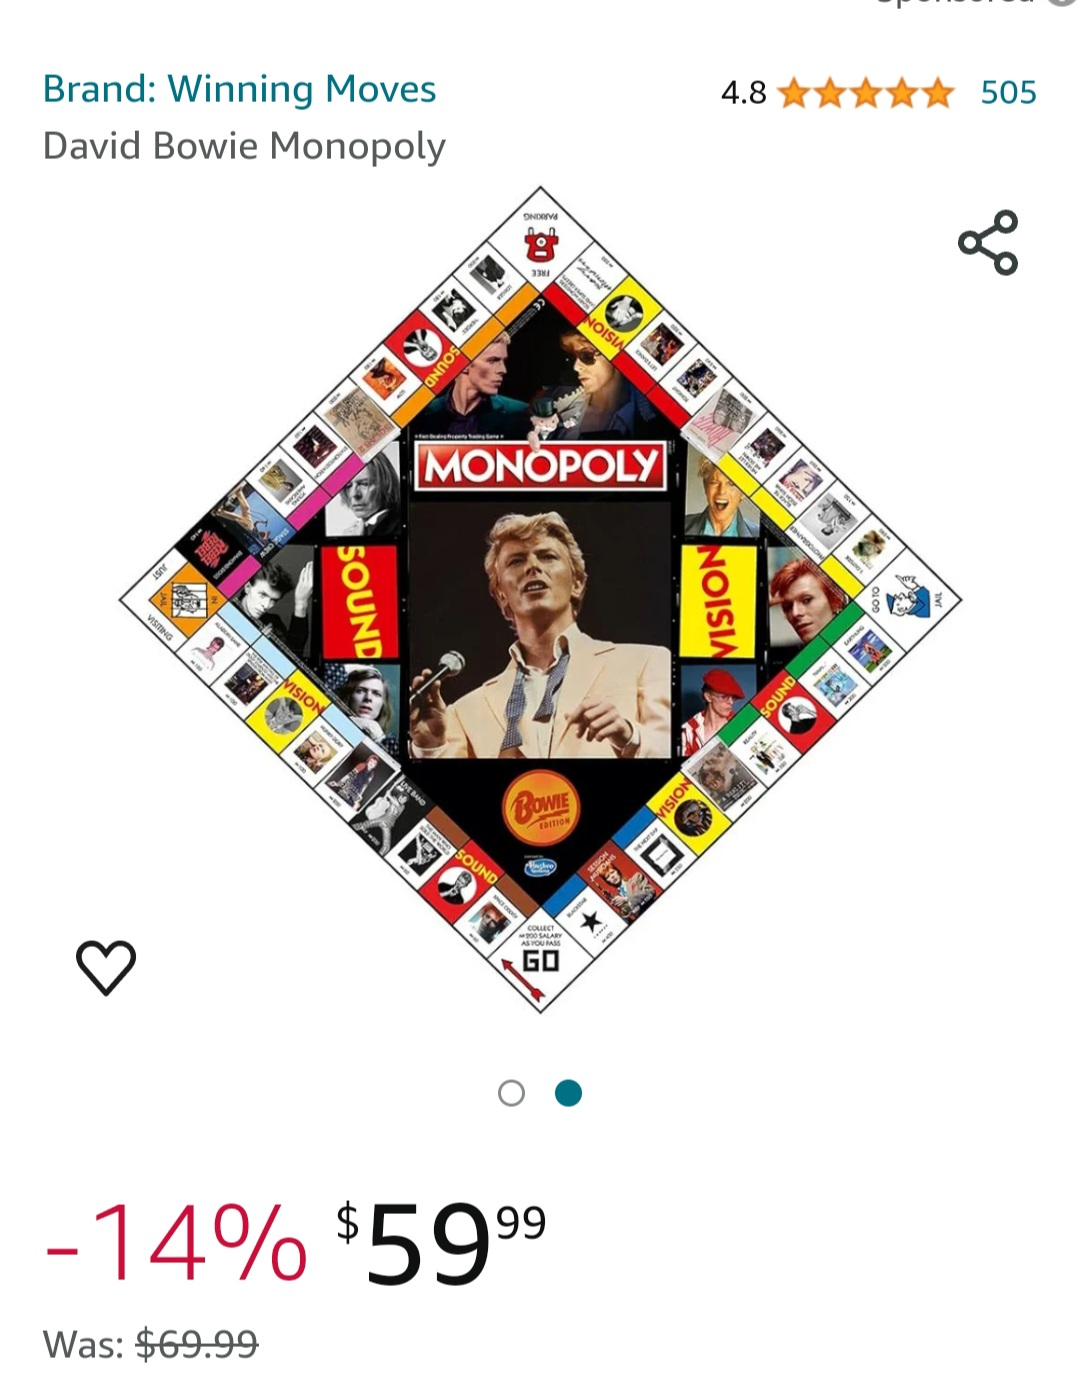The width and height of the screenshot is (1080, 1394).
Task: Tap the red SOUND card on the board
Action: click(360, 602)
